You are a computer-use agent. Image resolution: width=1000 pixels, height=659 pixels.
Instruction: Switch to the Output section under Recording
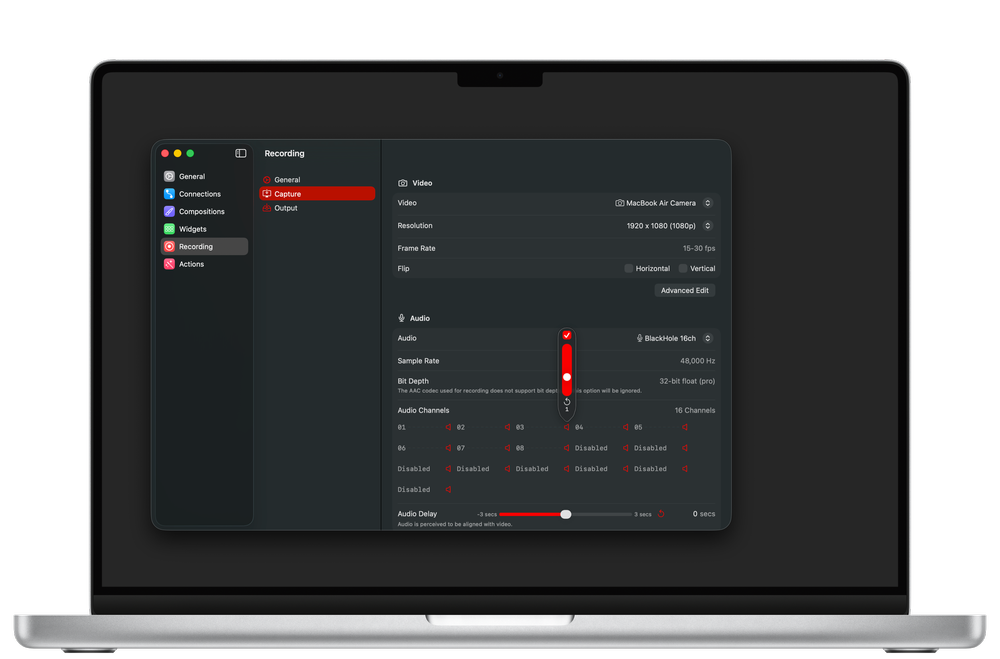(317, 208)
